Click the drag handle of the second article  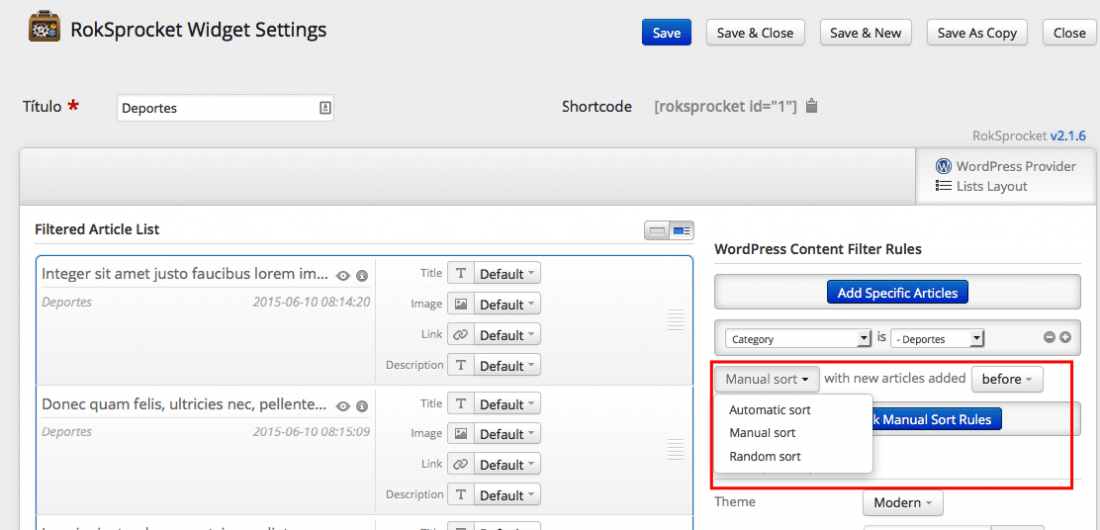[675, 449]
